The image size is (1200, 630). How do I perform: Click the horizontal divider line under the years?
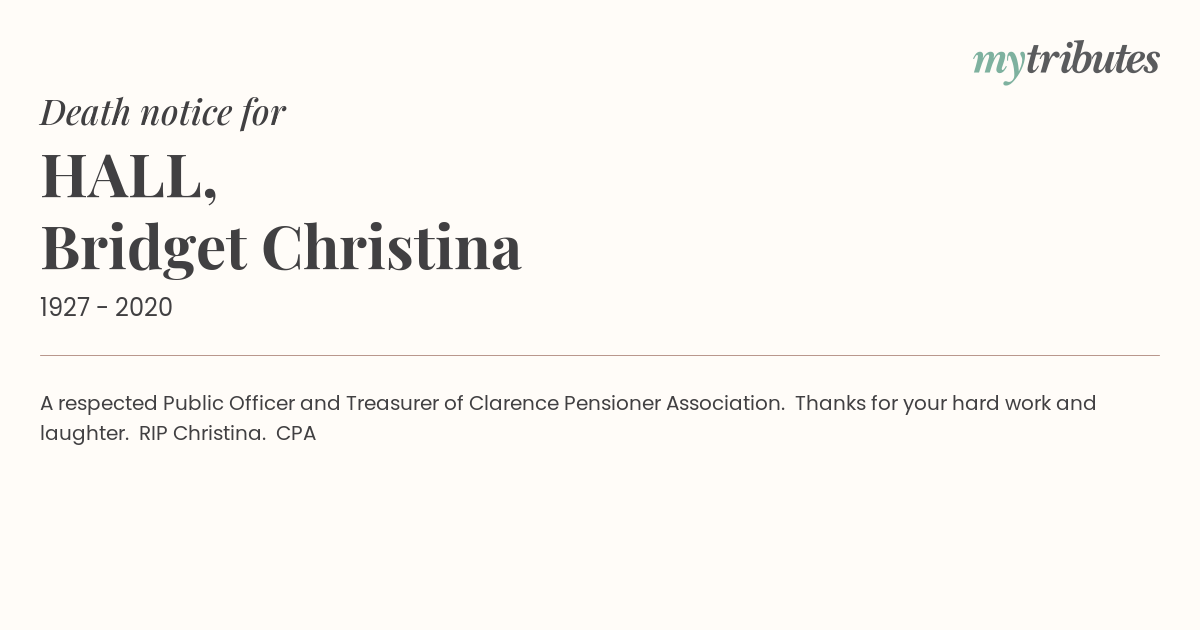(600, 355)
